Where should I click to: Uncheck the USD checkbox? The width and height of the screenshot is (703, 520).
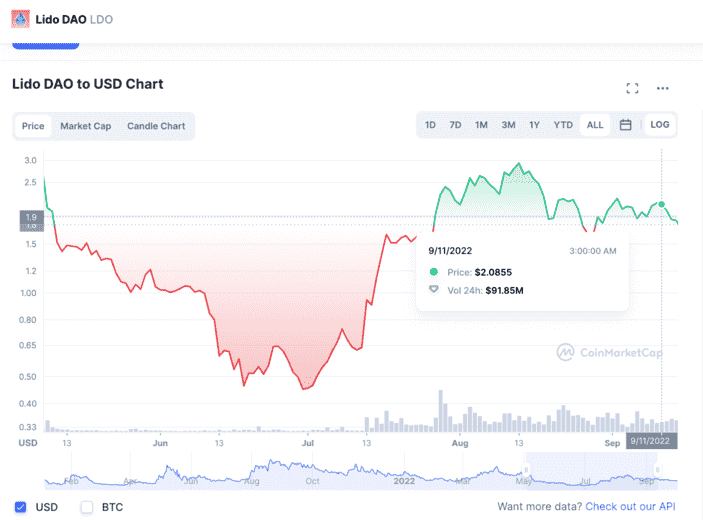click(x=21, y=507)
